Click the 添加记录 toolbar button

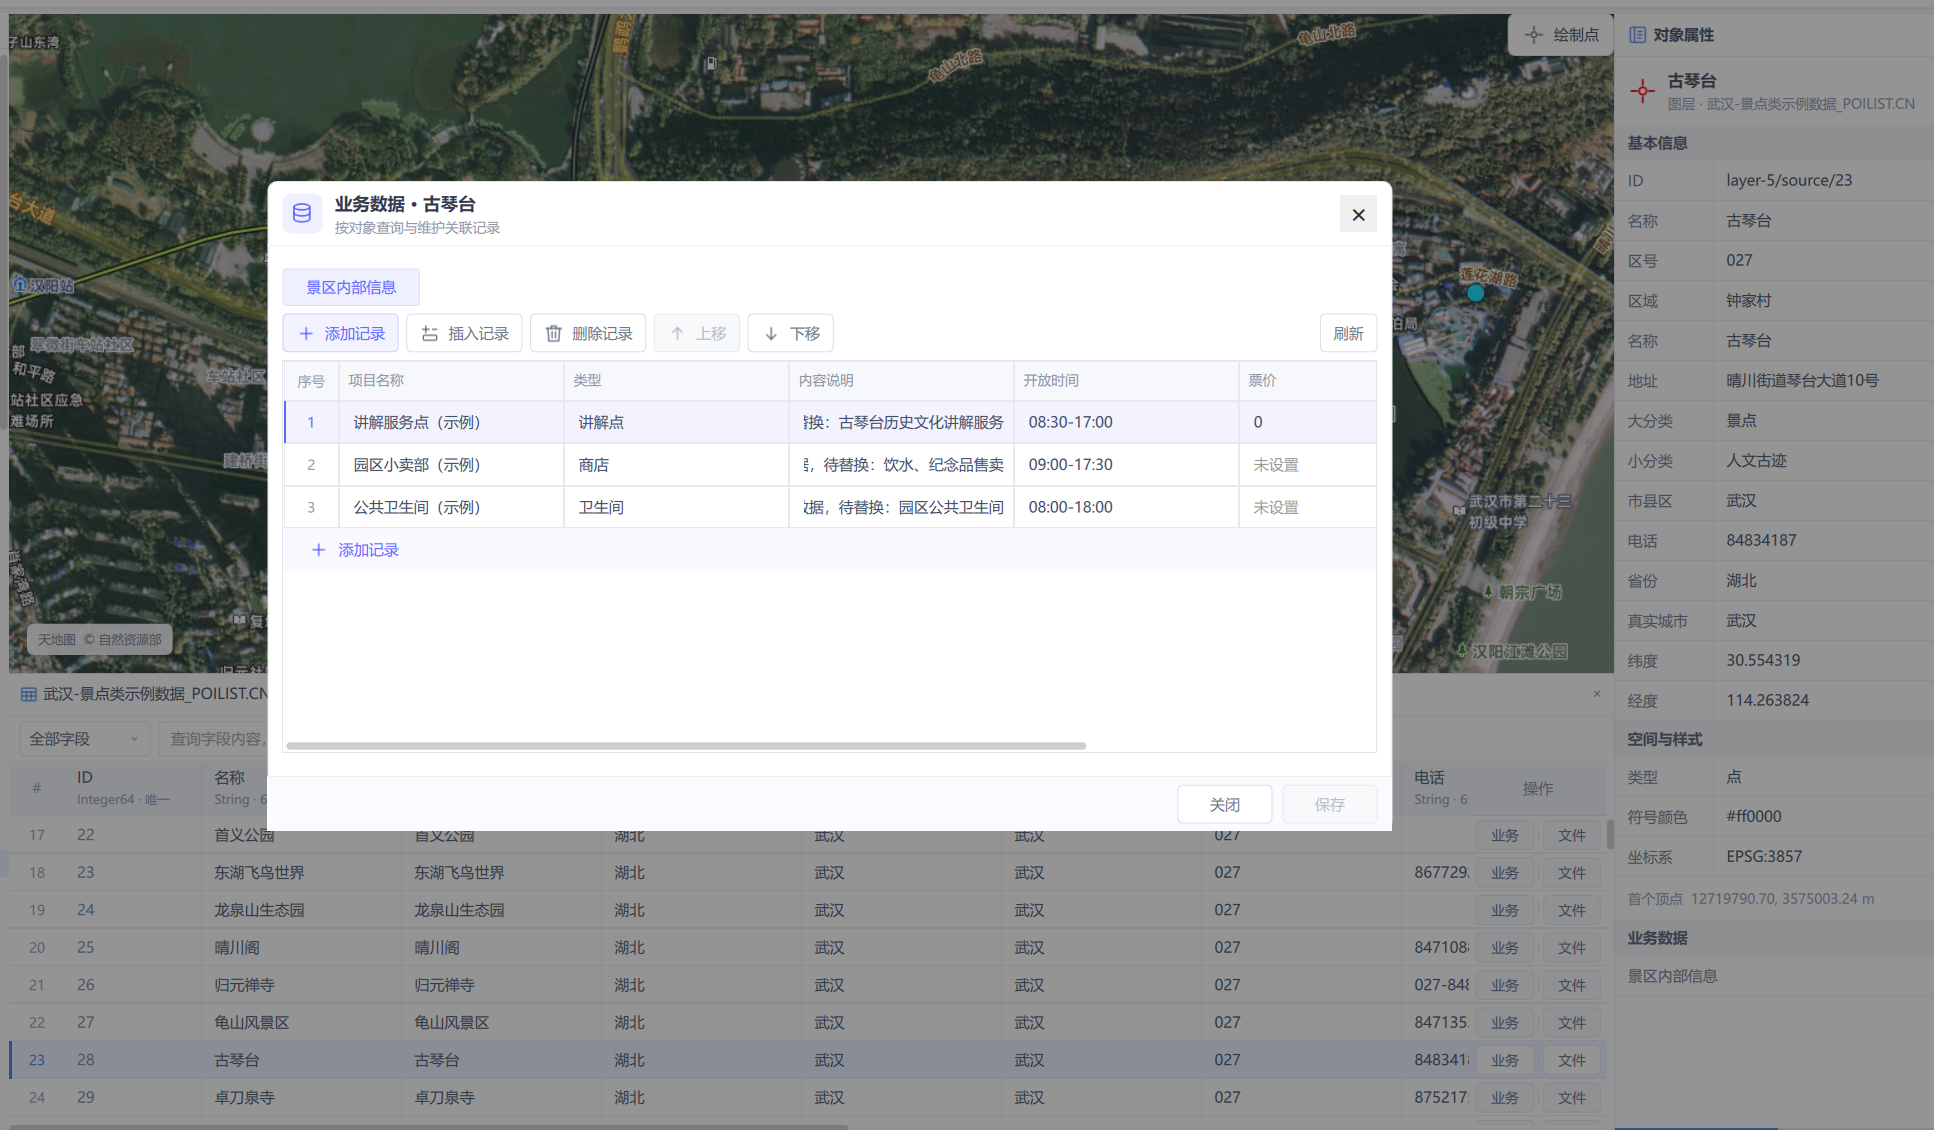(x=341, y=333)
